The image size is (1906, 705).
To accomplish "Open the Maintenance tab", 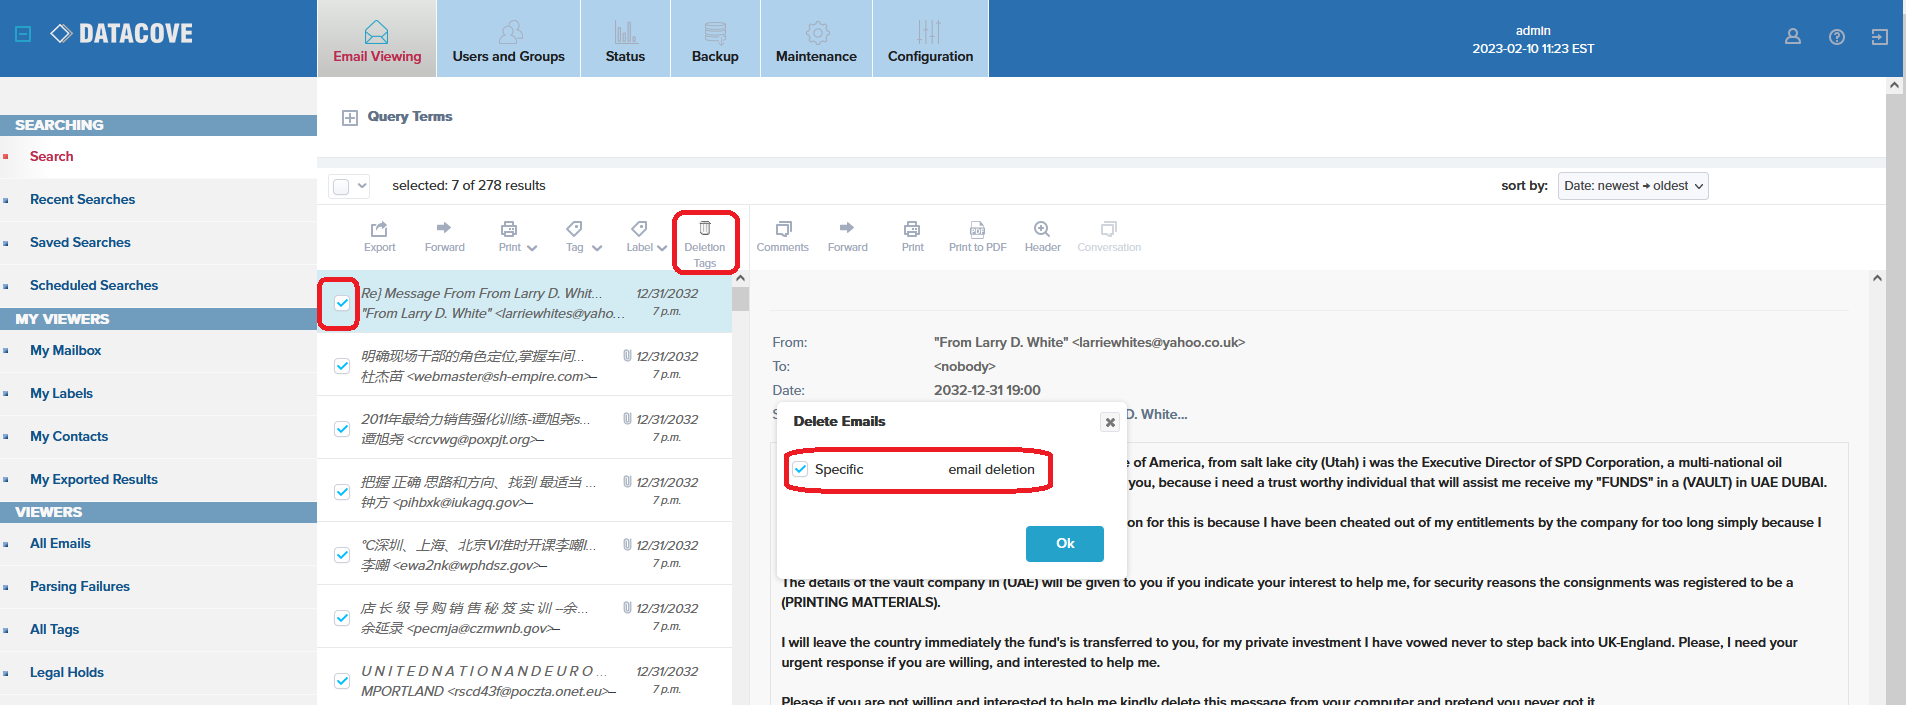I will [x=816, y=39].
